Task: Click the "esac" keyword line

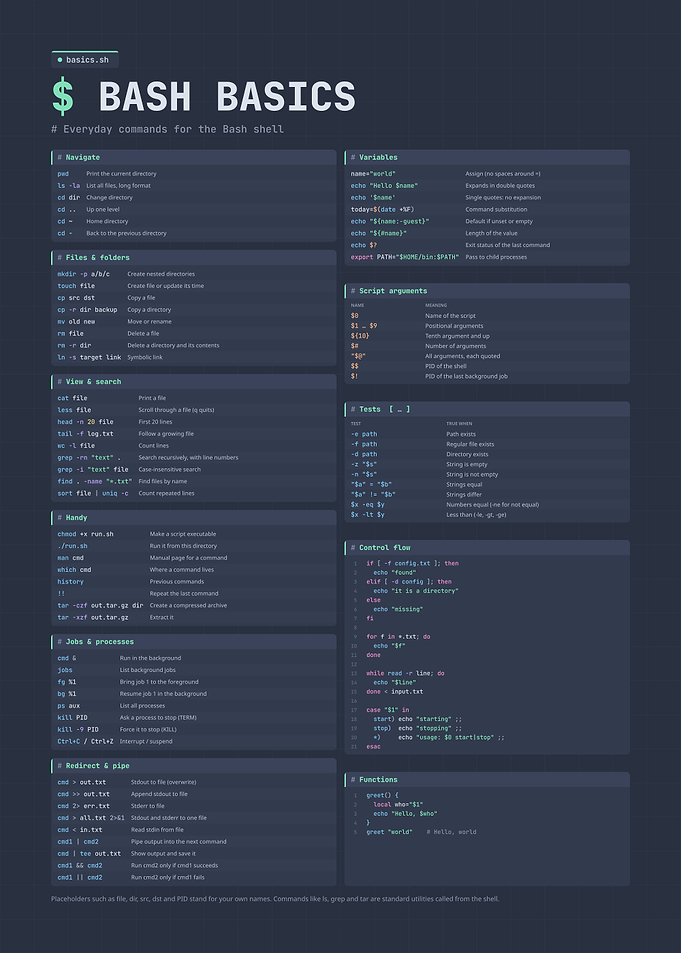Action: [373, 746]
